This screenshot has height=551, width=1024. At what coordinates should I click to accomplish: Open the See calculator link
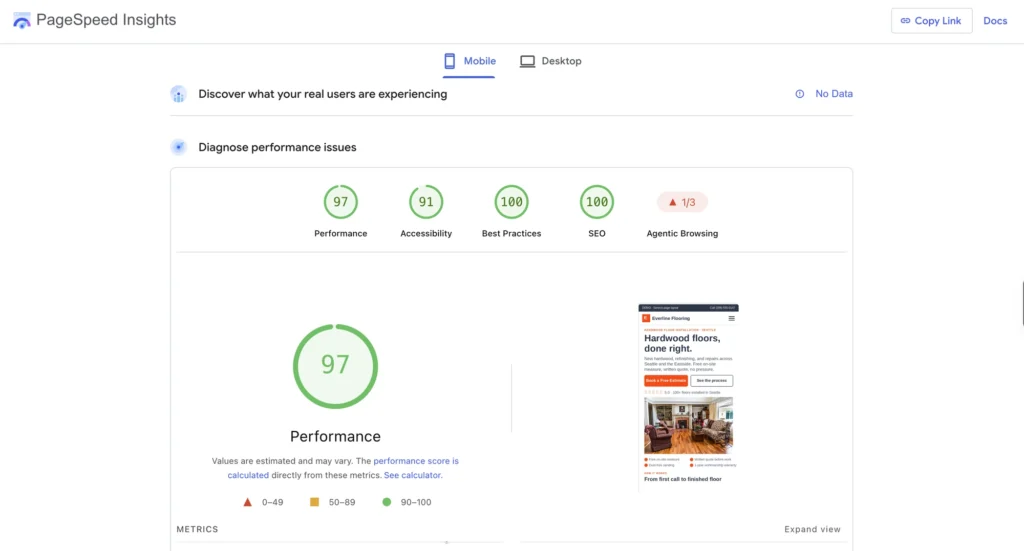(413, 475)
